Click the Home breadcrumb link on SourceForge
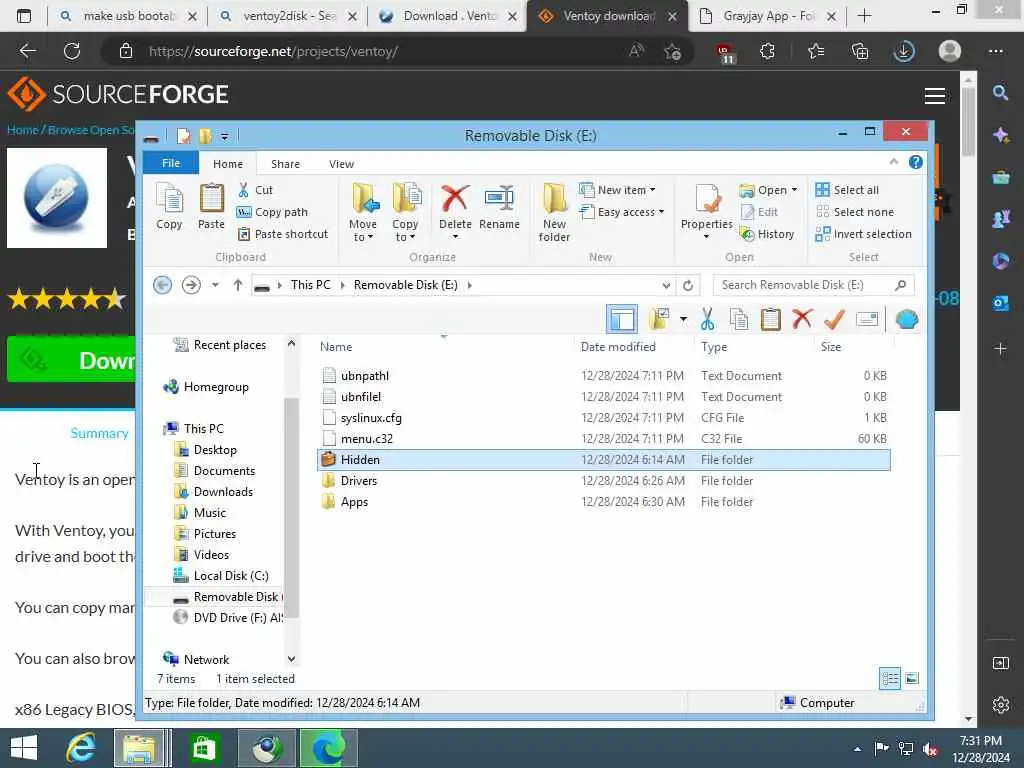The image size is (1024, 768). 23,130
